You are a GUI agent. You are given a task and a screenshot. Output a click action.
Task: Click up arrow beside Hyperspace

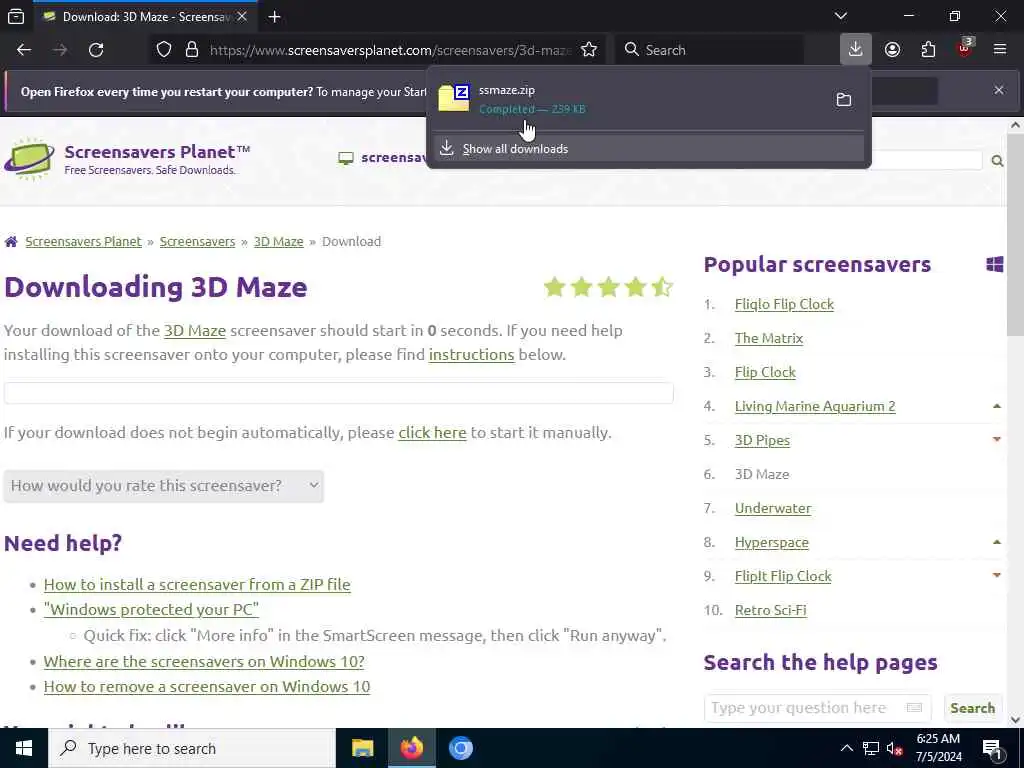pyautogui.click(x=997, y=542)
